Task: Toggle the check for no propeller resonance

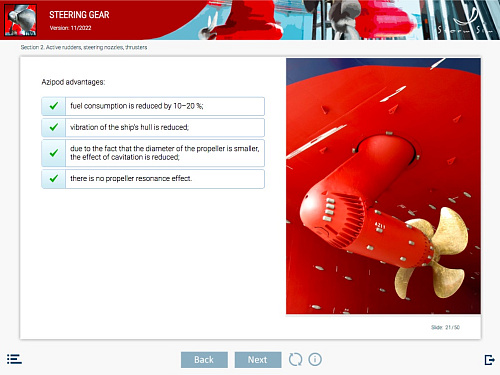Action: pyautogui.click(x=54, y=179)
